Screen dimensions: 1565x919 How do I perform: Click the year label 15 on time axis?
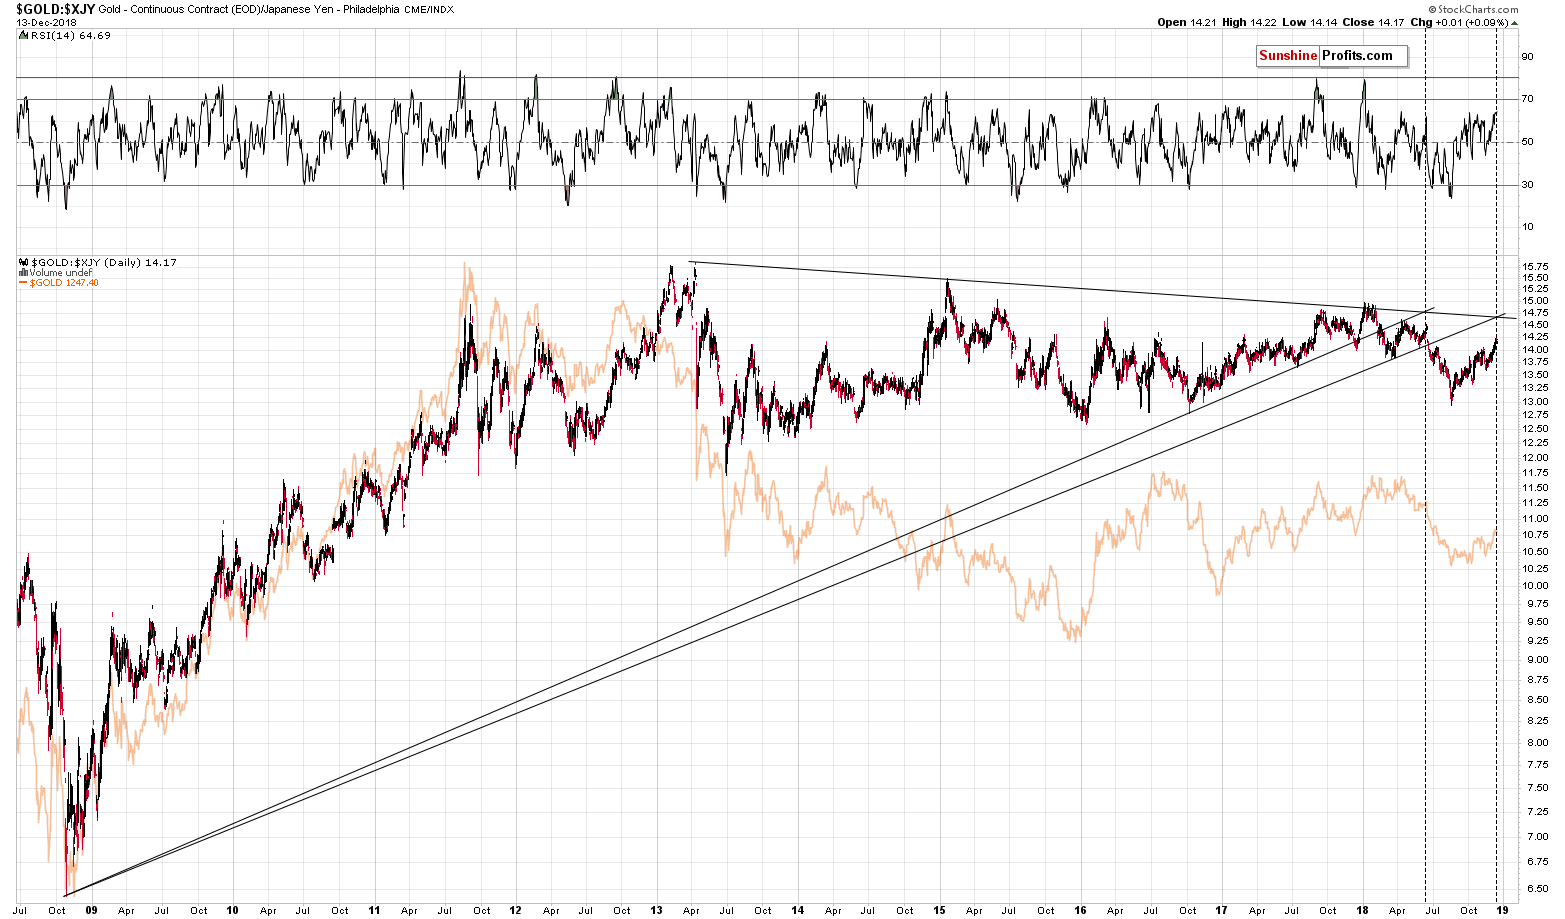tap(939, 910)
